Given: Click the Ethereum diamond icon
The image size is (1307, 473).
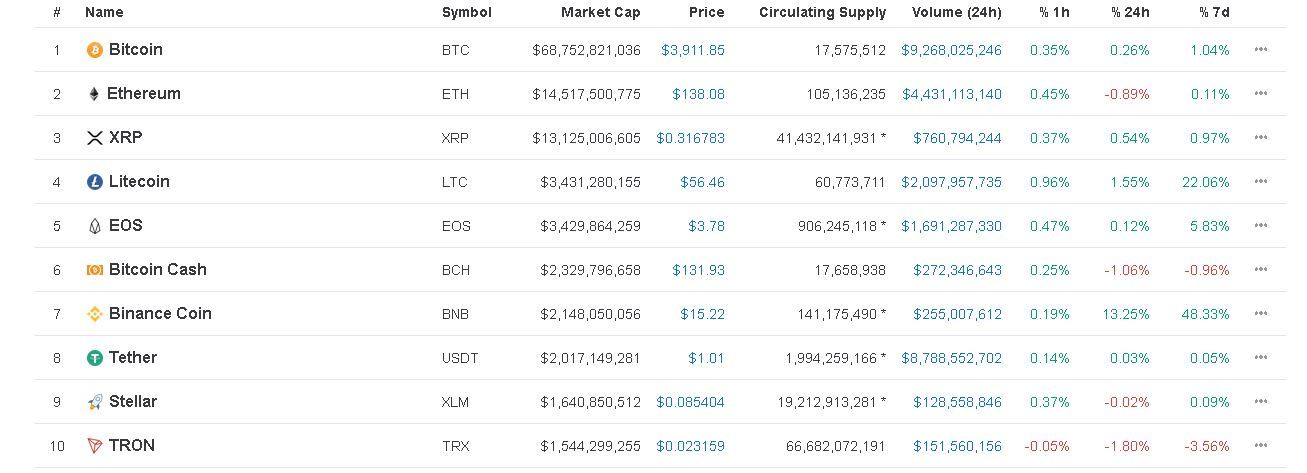Looking at the screenshot, I should pyautogui.click(x=94, y=94).
